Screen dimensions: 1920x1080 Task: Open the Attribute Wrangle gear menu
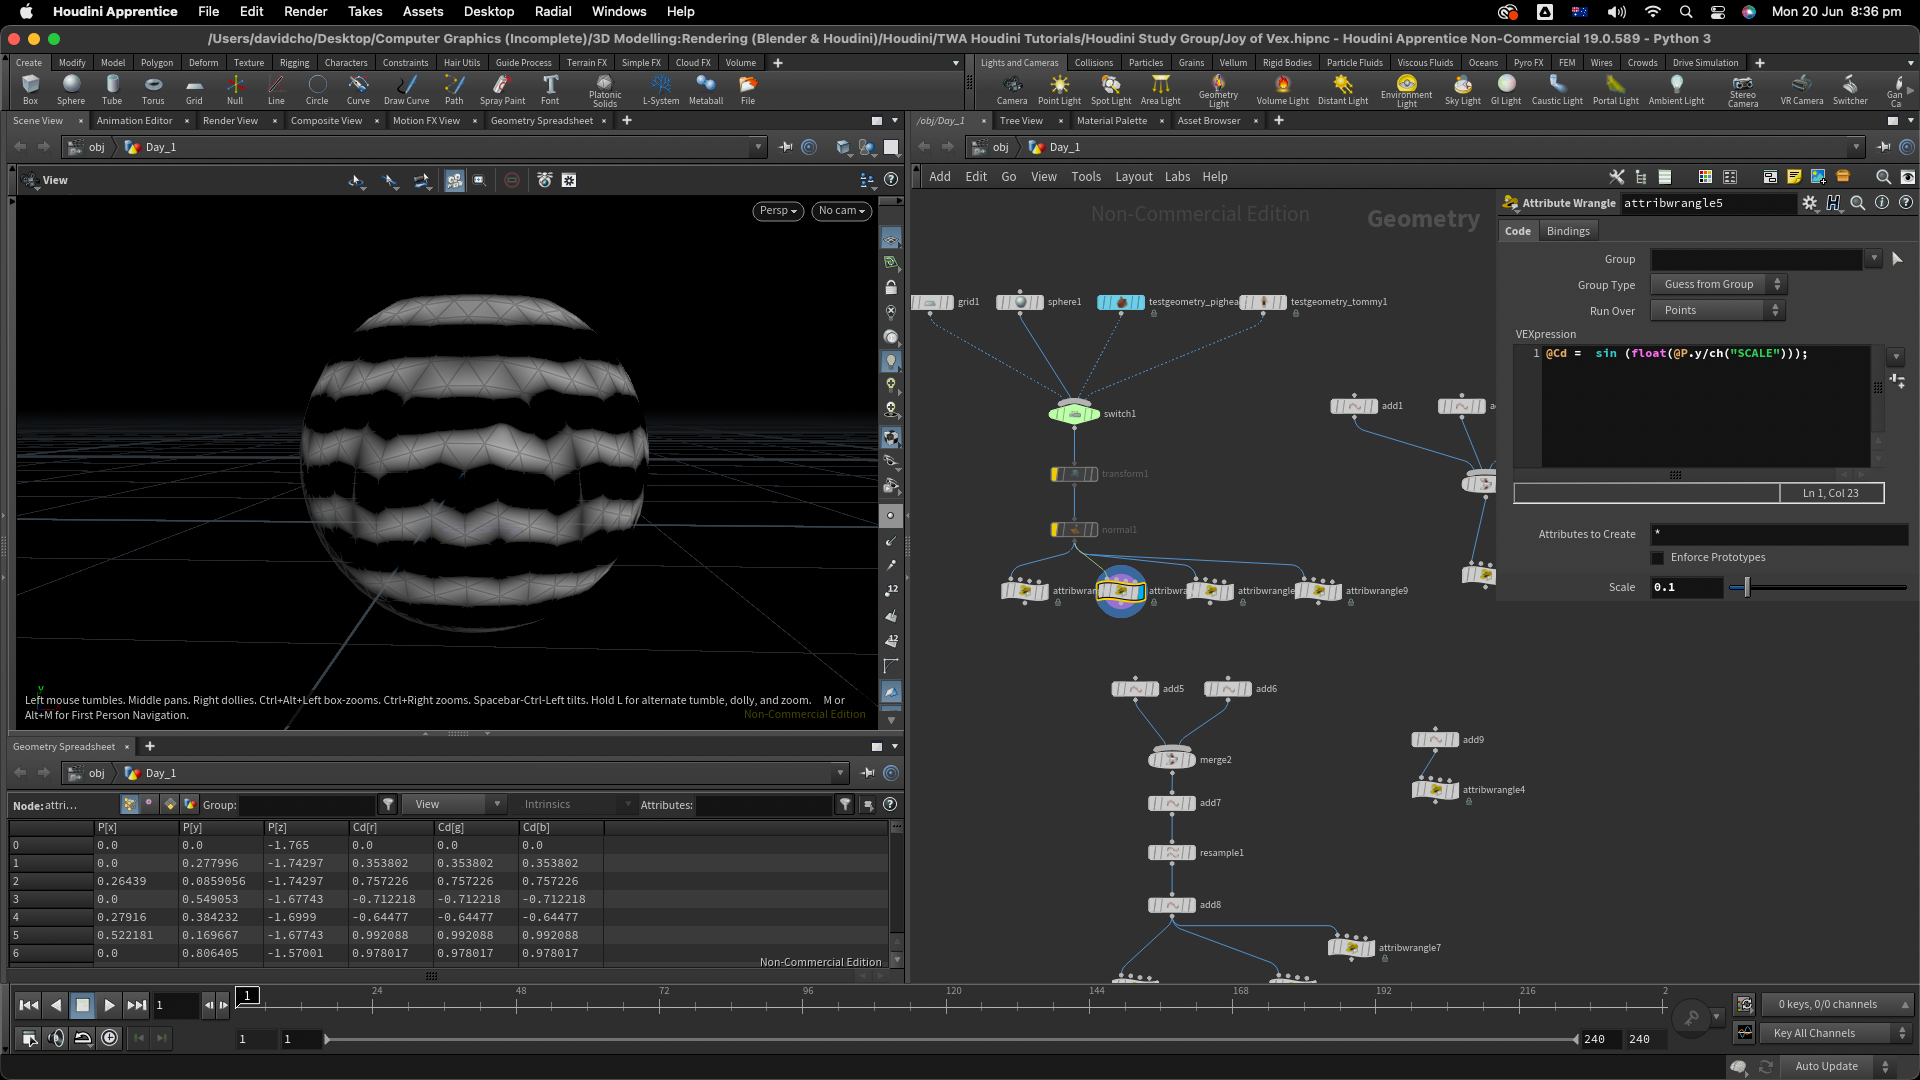tap(1809, 203)
